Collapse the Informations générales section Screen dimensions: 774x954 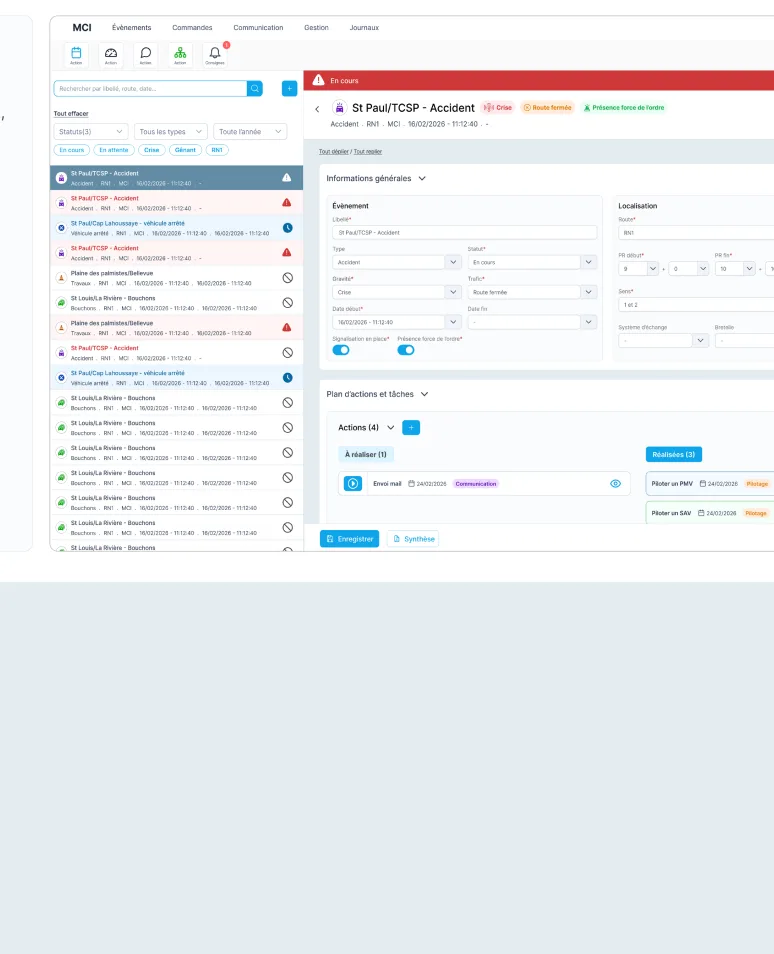(x=422, y=178)
